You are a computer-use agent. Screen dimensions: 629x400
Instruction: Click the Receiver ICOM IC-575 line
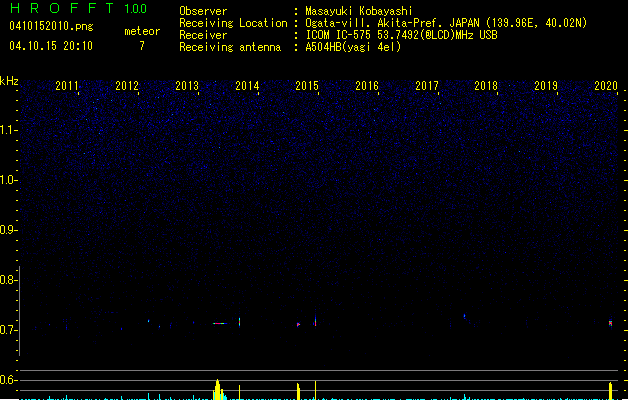401,35
